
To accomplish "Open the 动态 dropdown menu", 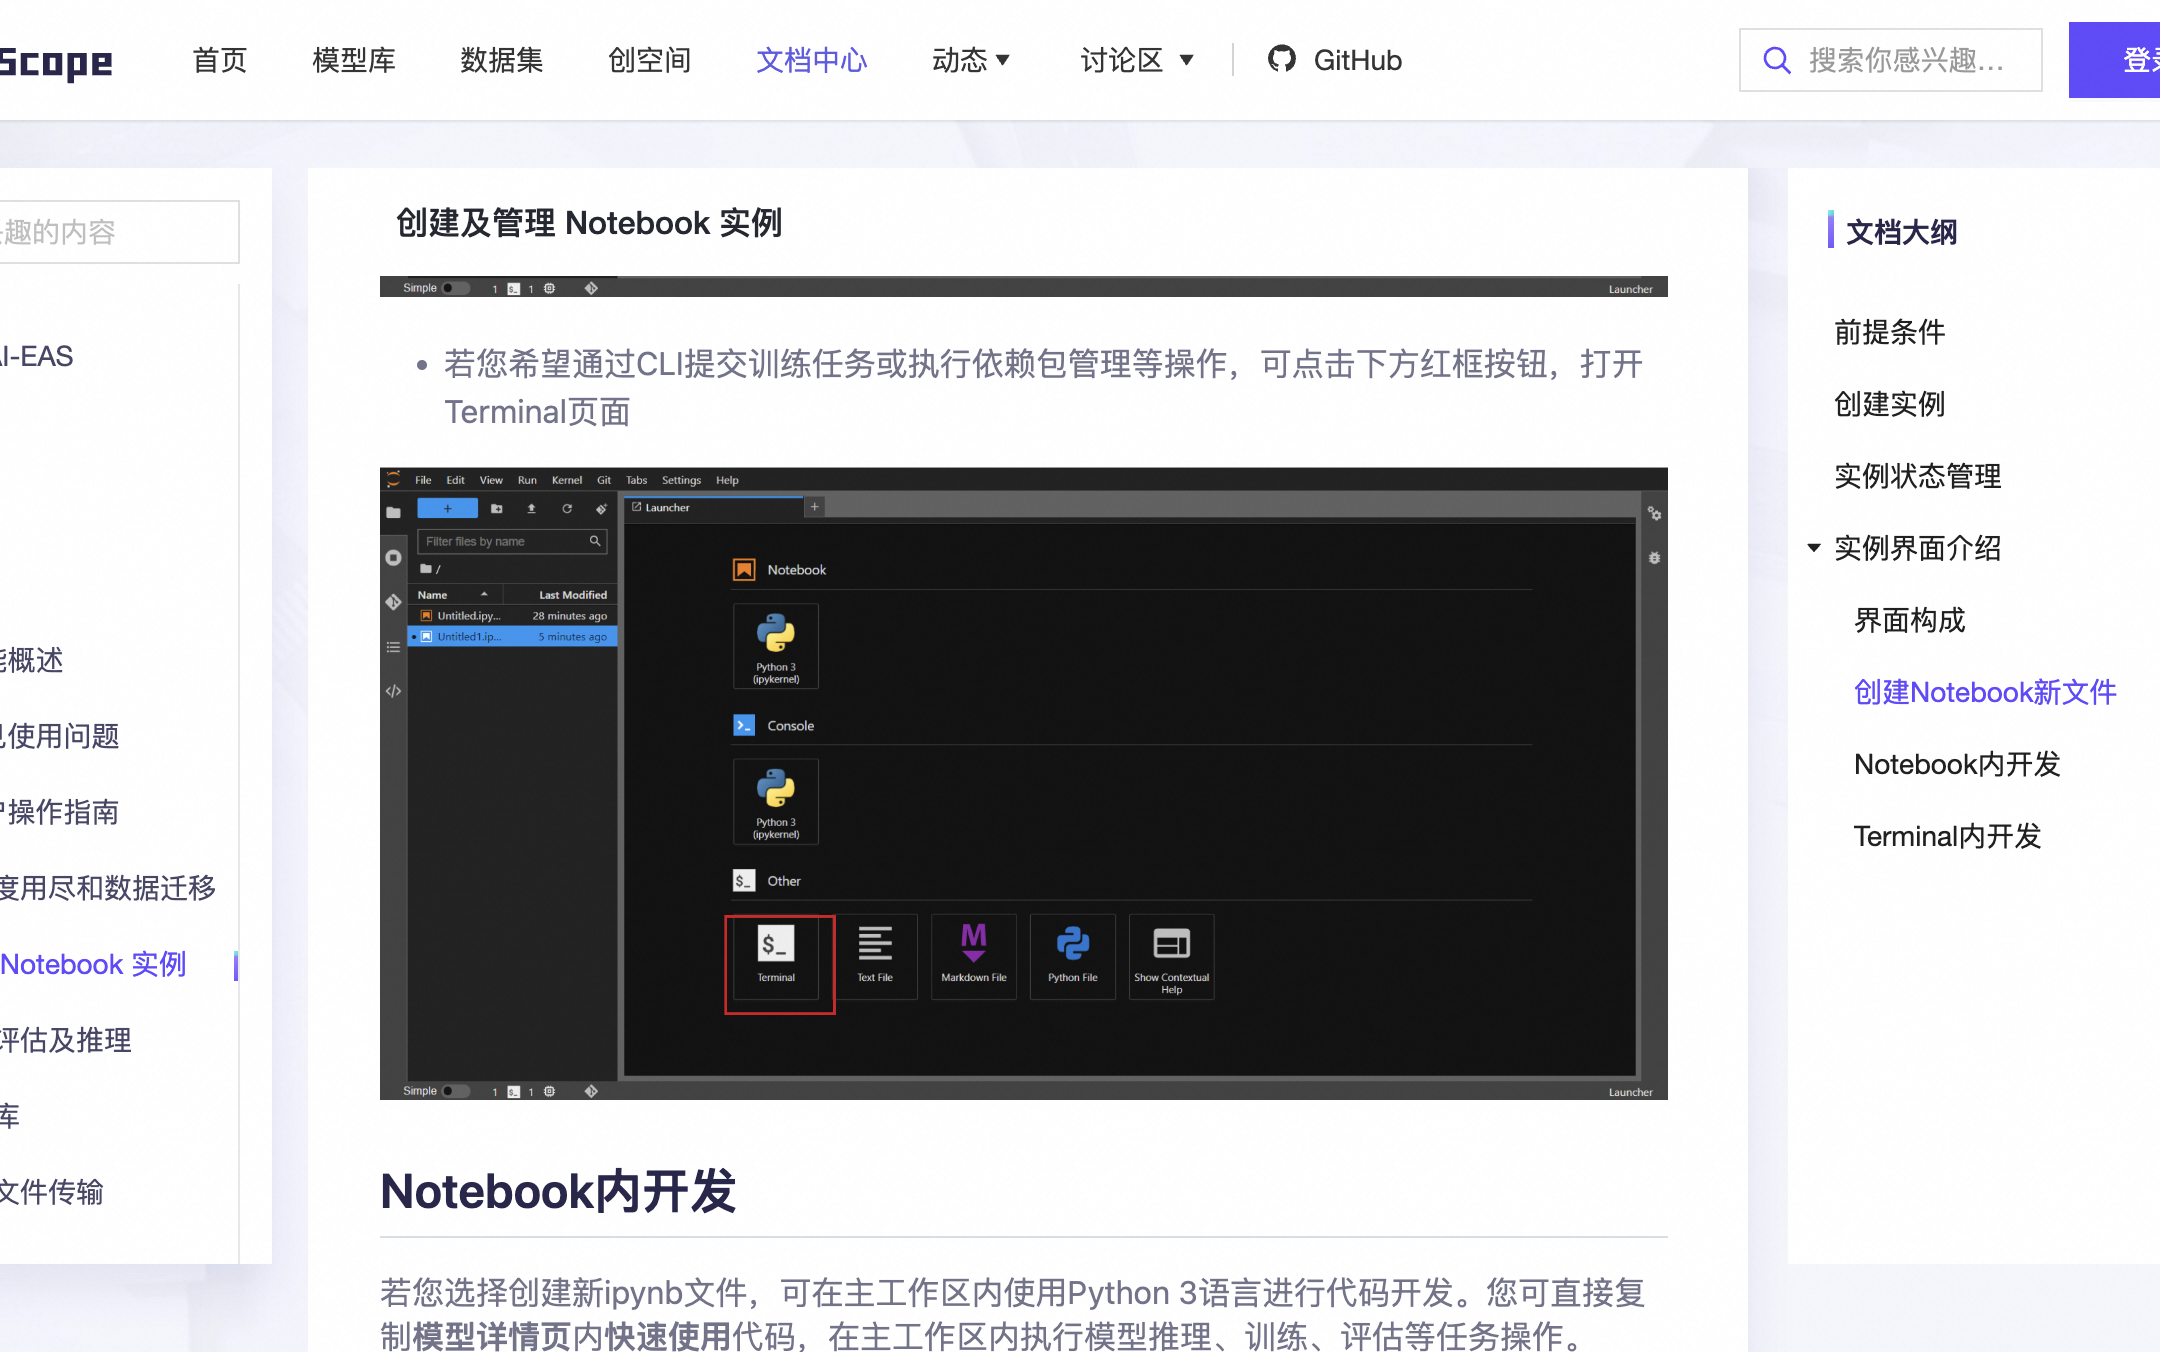I will (970, 60).
